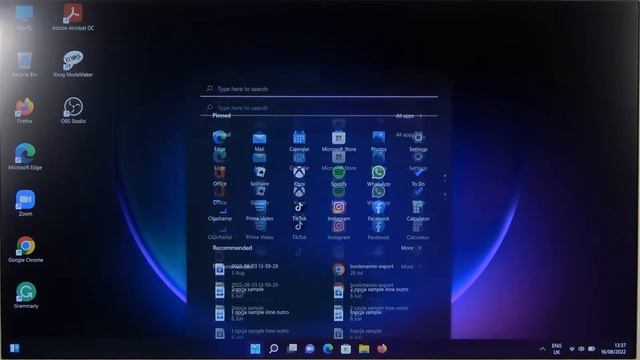The height and width of the screenshot is (360, 640).
Task: Open the Chat icon in taskbar
Action: pos(310,349)
